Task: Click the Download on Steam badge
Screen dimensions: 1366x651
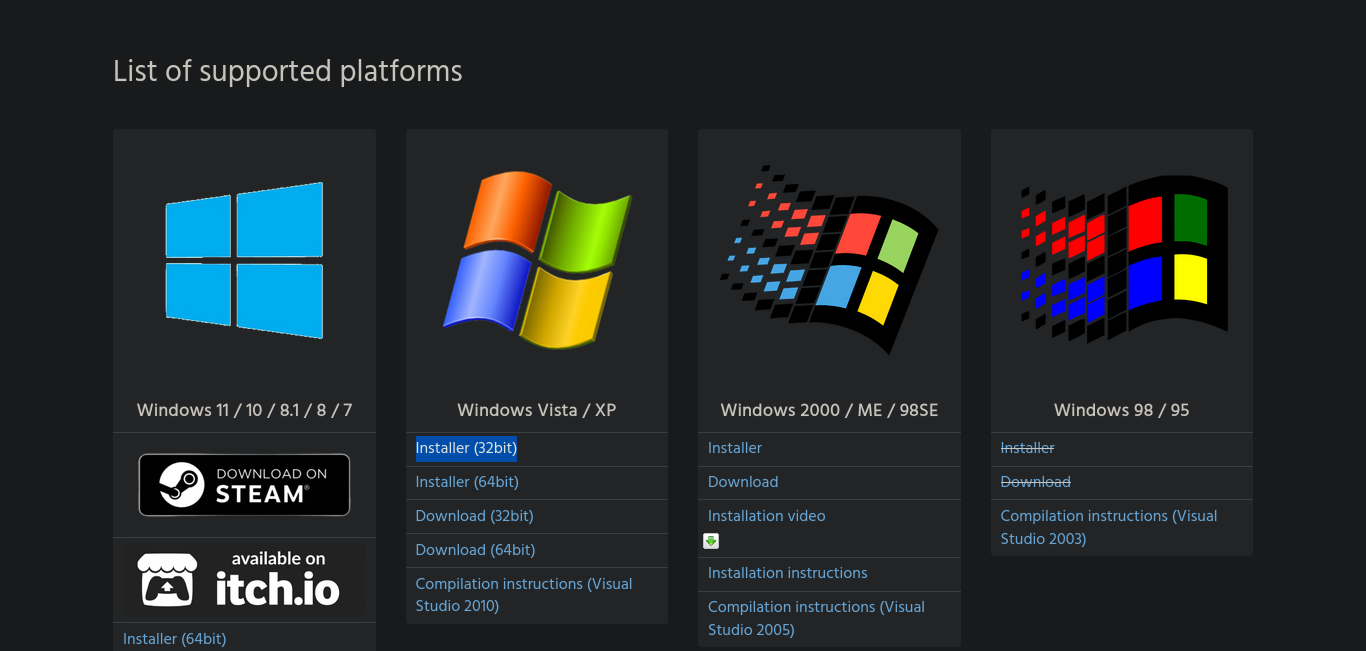Action: tap(244, 484)
